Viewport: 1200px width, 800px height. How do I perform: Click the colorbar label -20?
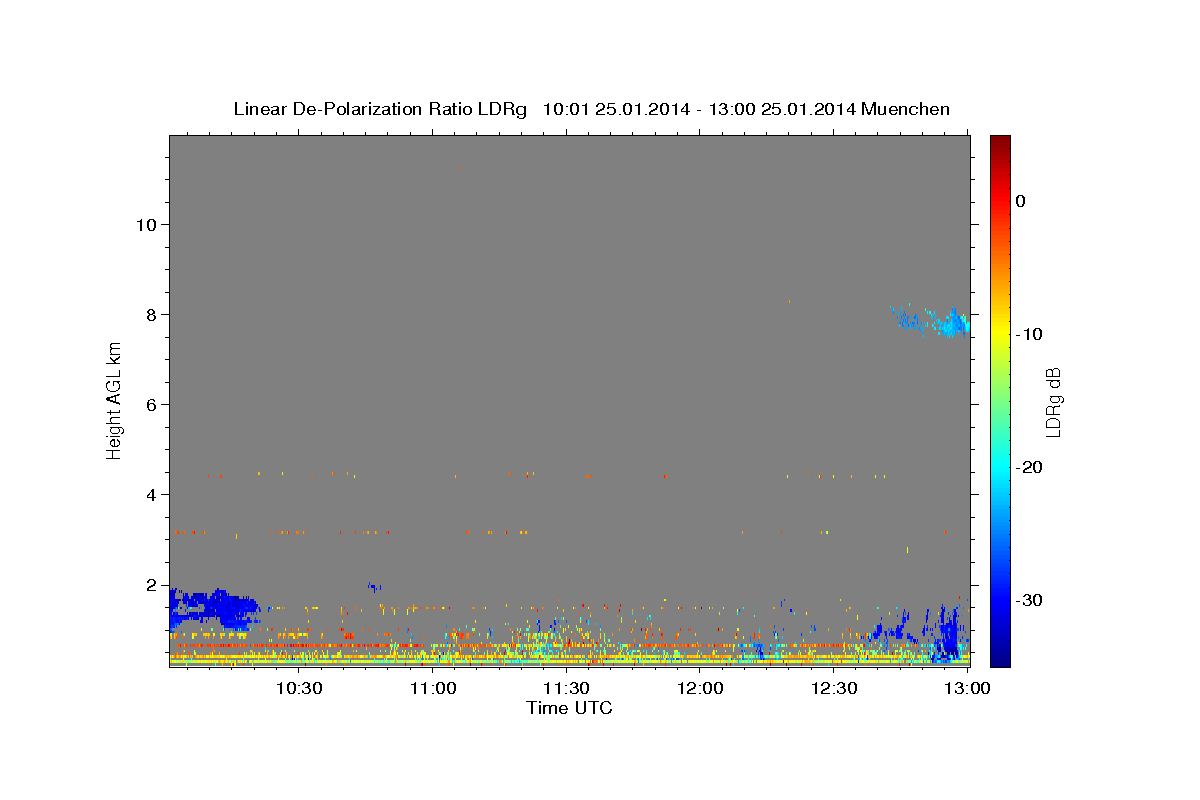(1029, 467)
